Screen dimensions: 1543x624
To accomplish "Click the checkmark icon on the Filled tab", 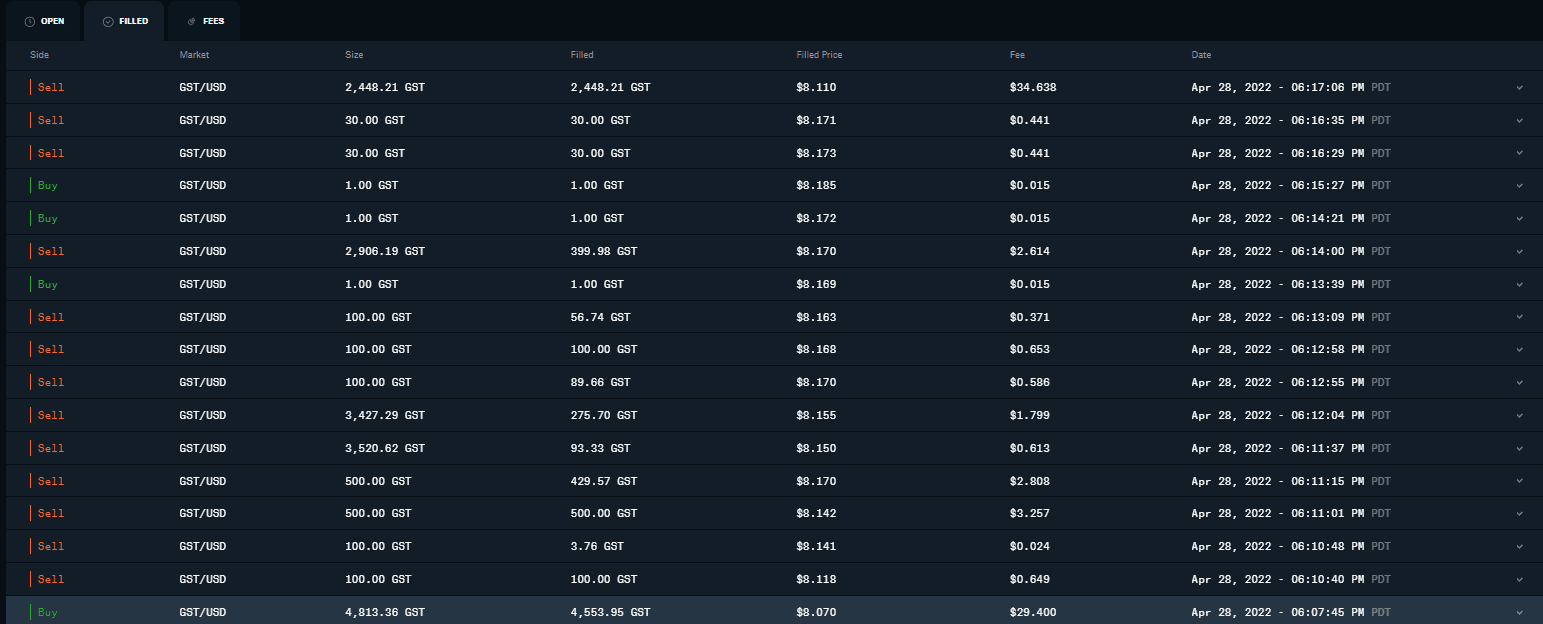I will [108, 21].
